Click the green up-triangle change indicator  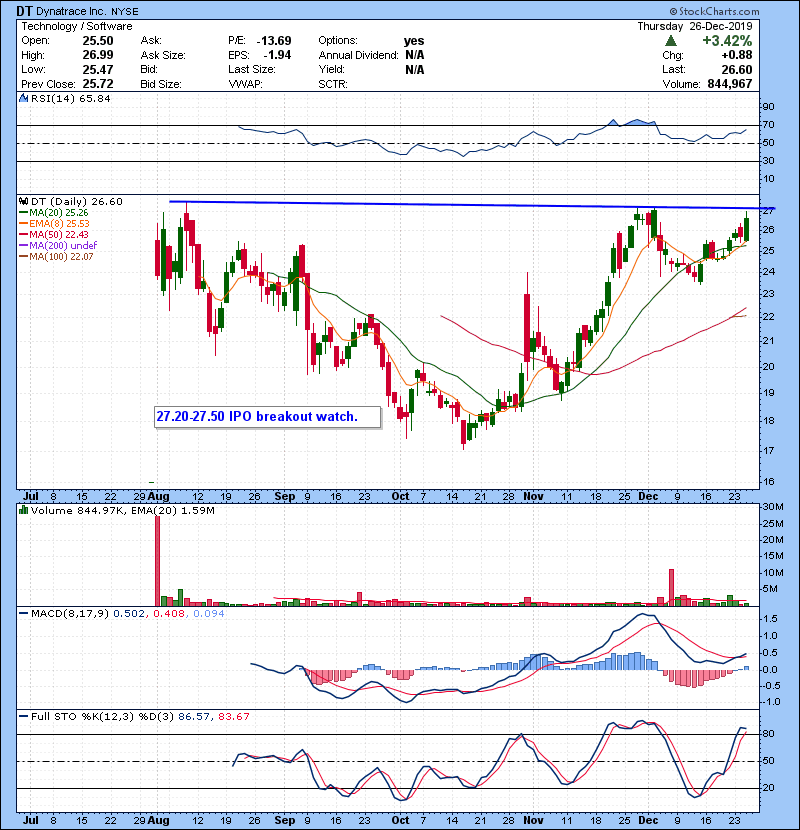(670, 41)
